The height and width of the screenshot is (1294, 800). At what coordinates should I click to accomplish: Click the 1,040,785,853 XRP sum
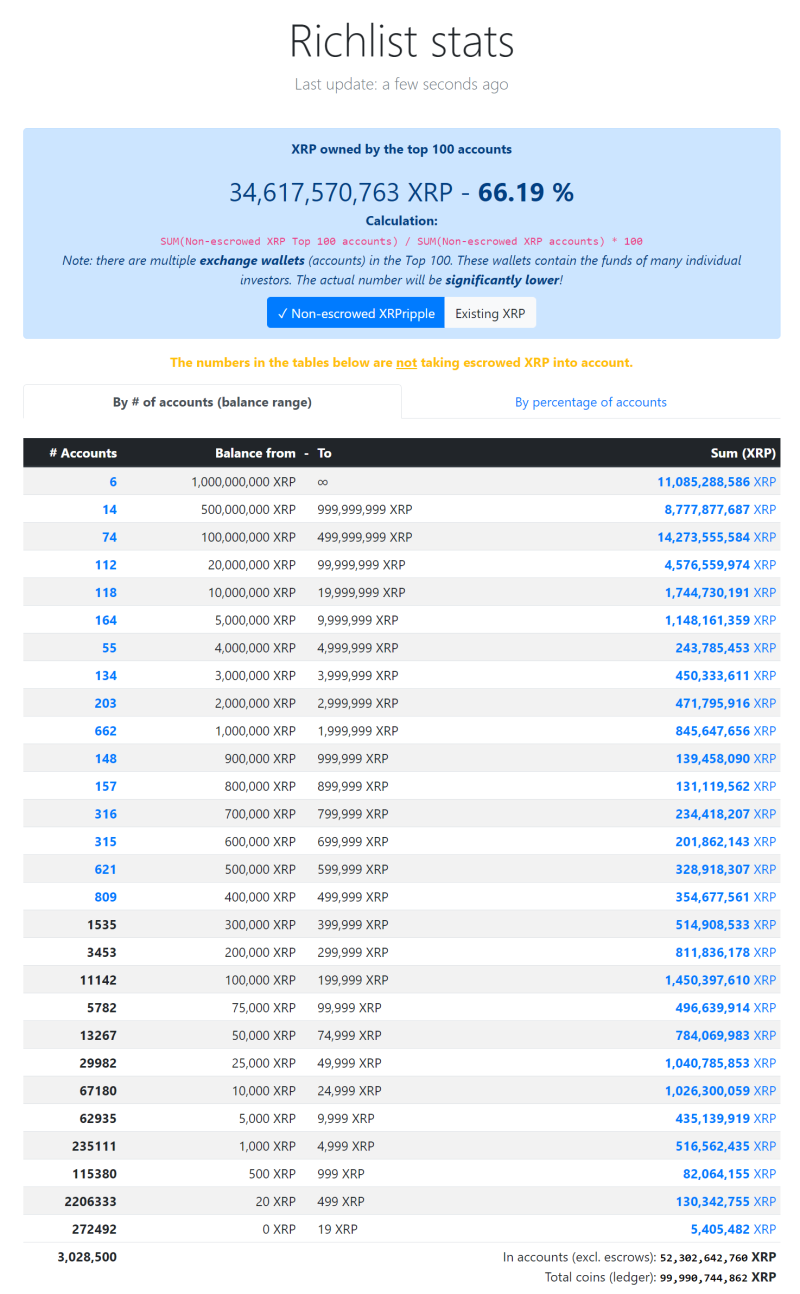point(720,1063)
